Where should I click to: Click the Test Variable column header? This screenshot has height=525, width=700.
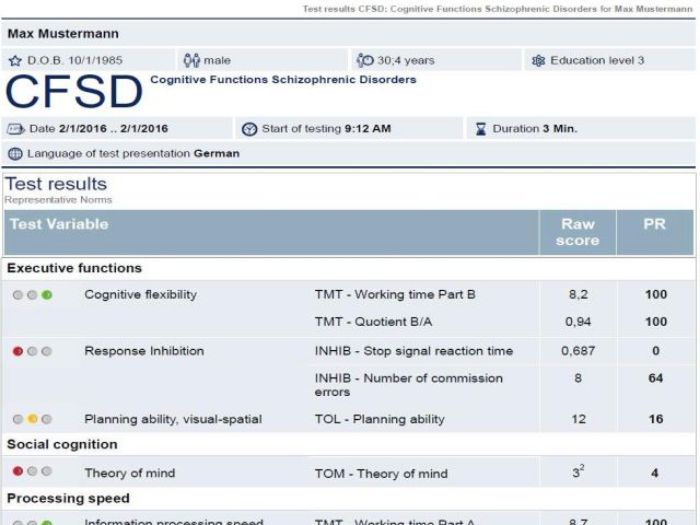(x=59, y=224)
